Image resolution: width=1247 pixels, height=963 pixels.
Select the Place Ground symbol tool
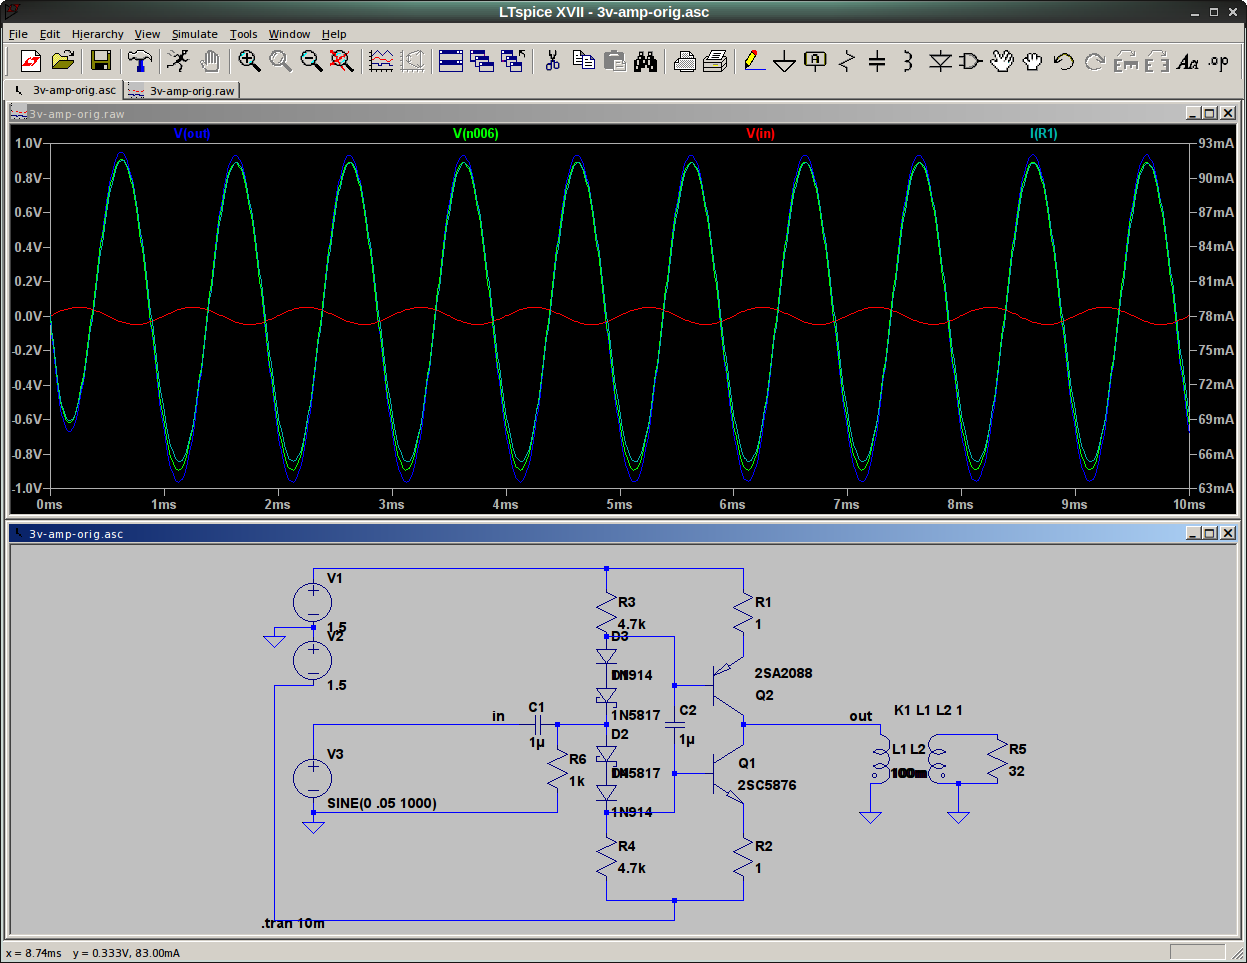pyautogui.click(x=785, y=61)
